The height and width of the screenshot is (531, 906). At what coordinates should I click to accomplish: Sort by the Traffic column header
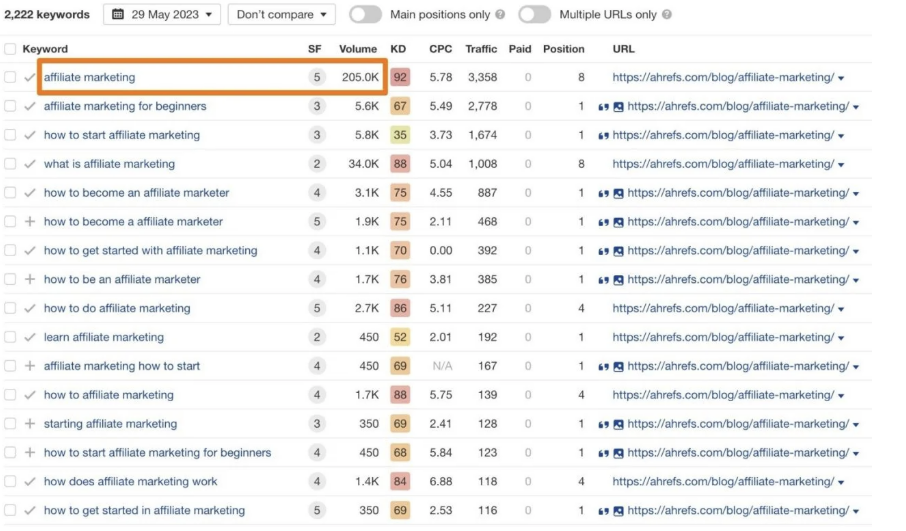click(x=481, y=49)
